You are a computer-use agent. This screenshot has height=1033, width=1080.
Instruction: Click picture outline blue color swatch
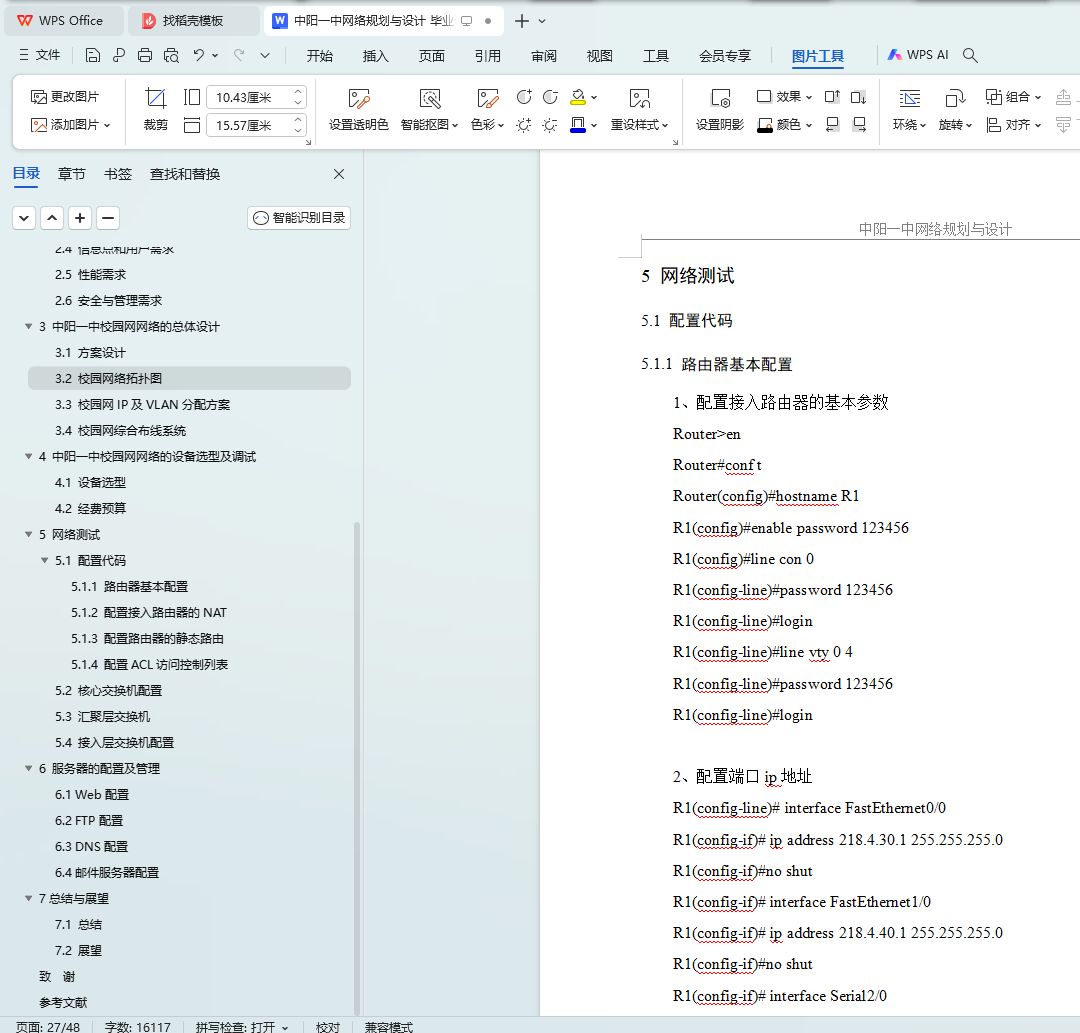[x=578, y=125]
